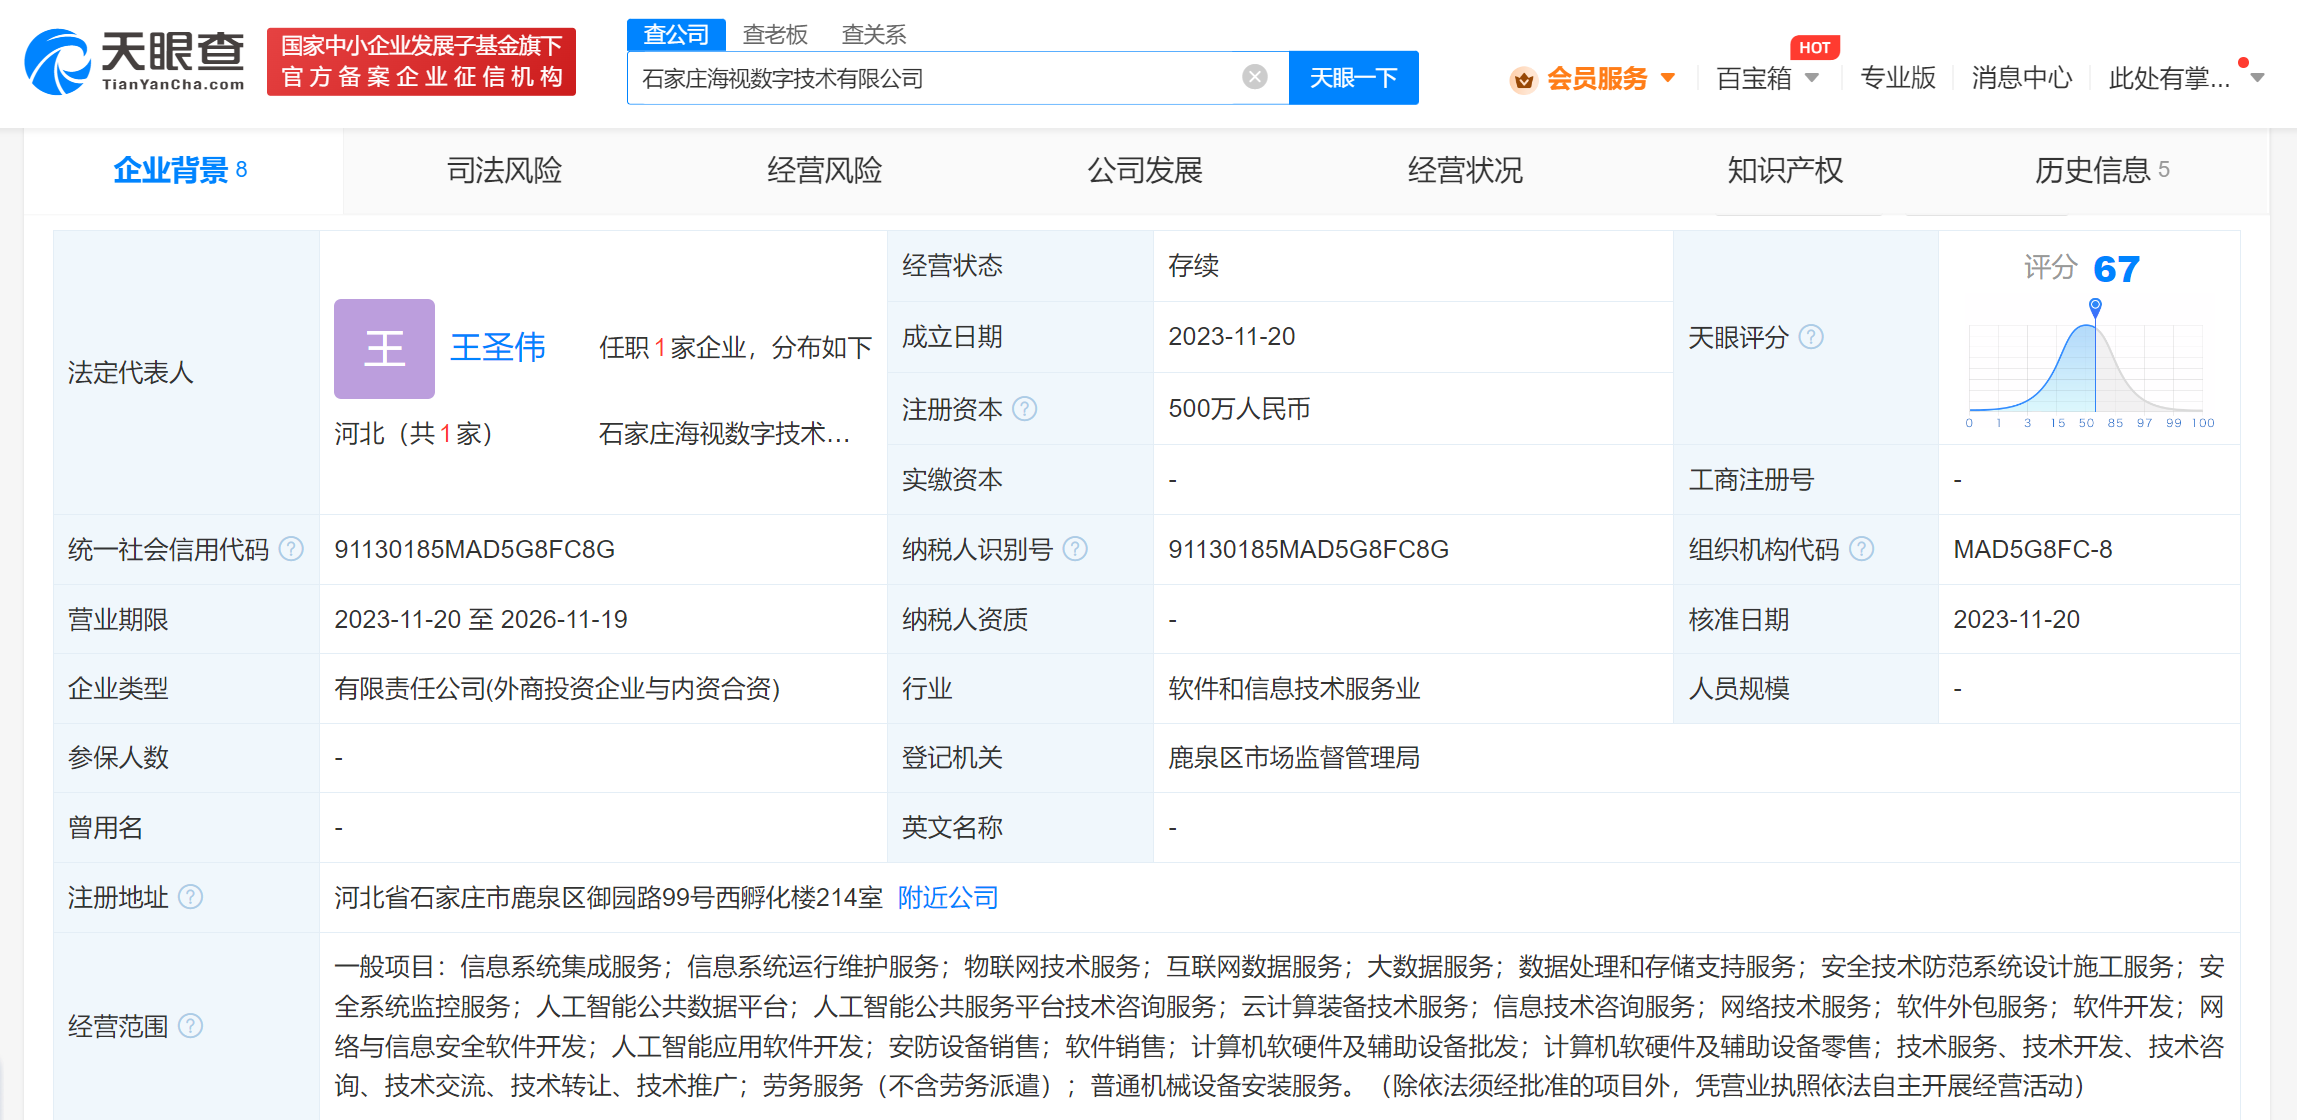Click help icon next to 天眼评分
Screen dimensions: 2297x1120
[x=1811, y=338]
